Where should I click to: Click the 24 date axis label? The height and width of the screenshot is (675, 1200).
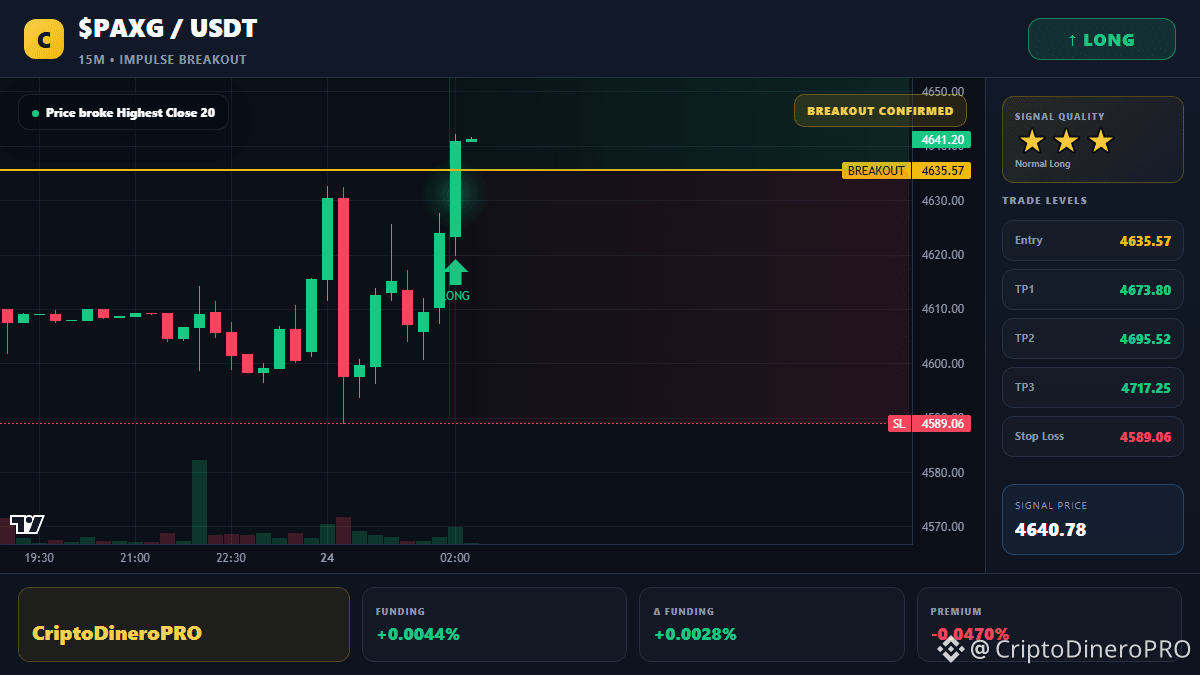(327, 558)
